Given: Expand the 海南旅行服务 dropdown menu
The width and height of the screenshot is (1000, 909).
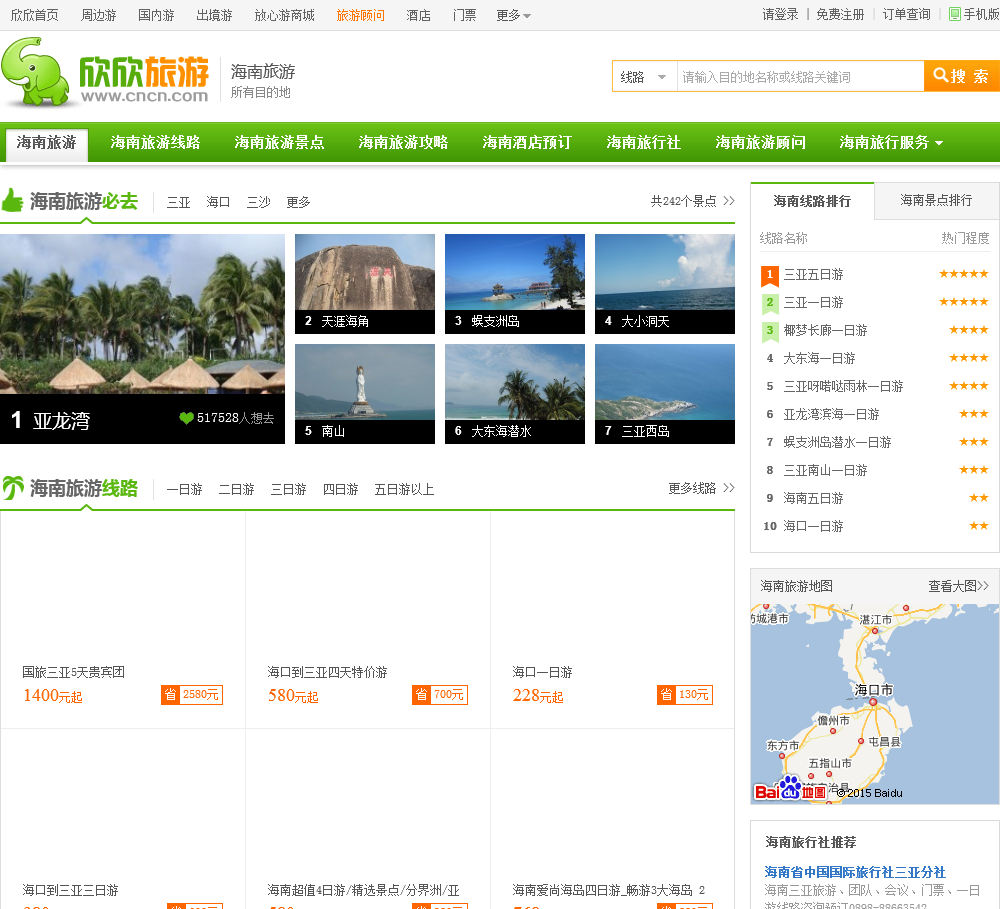Looking at the screenshot, I should [891, 142].
